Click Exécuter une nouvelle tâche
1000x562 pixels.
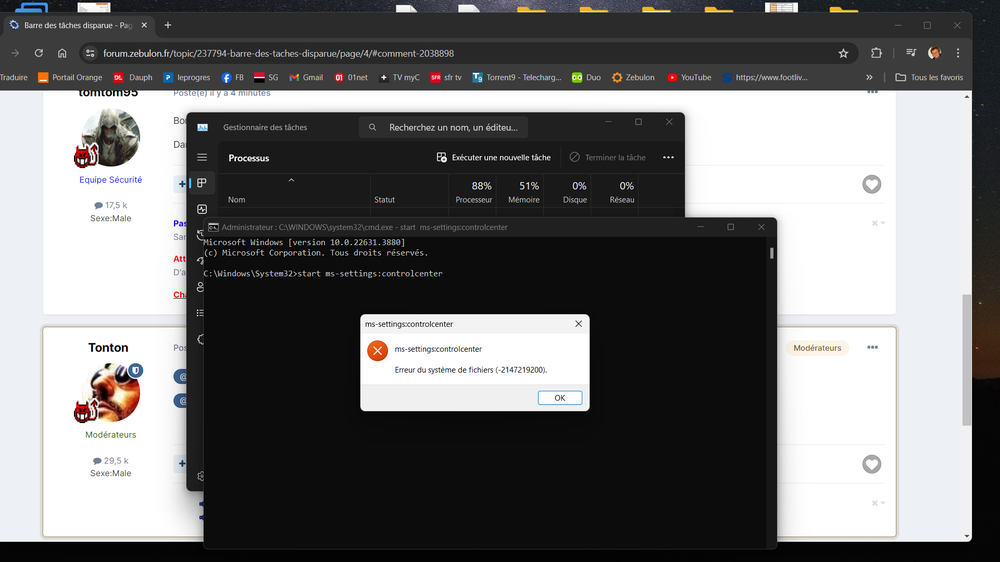[494, 157]
